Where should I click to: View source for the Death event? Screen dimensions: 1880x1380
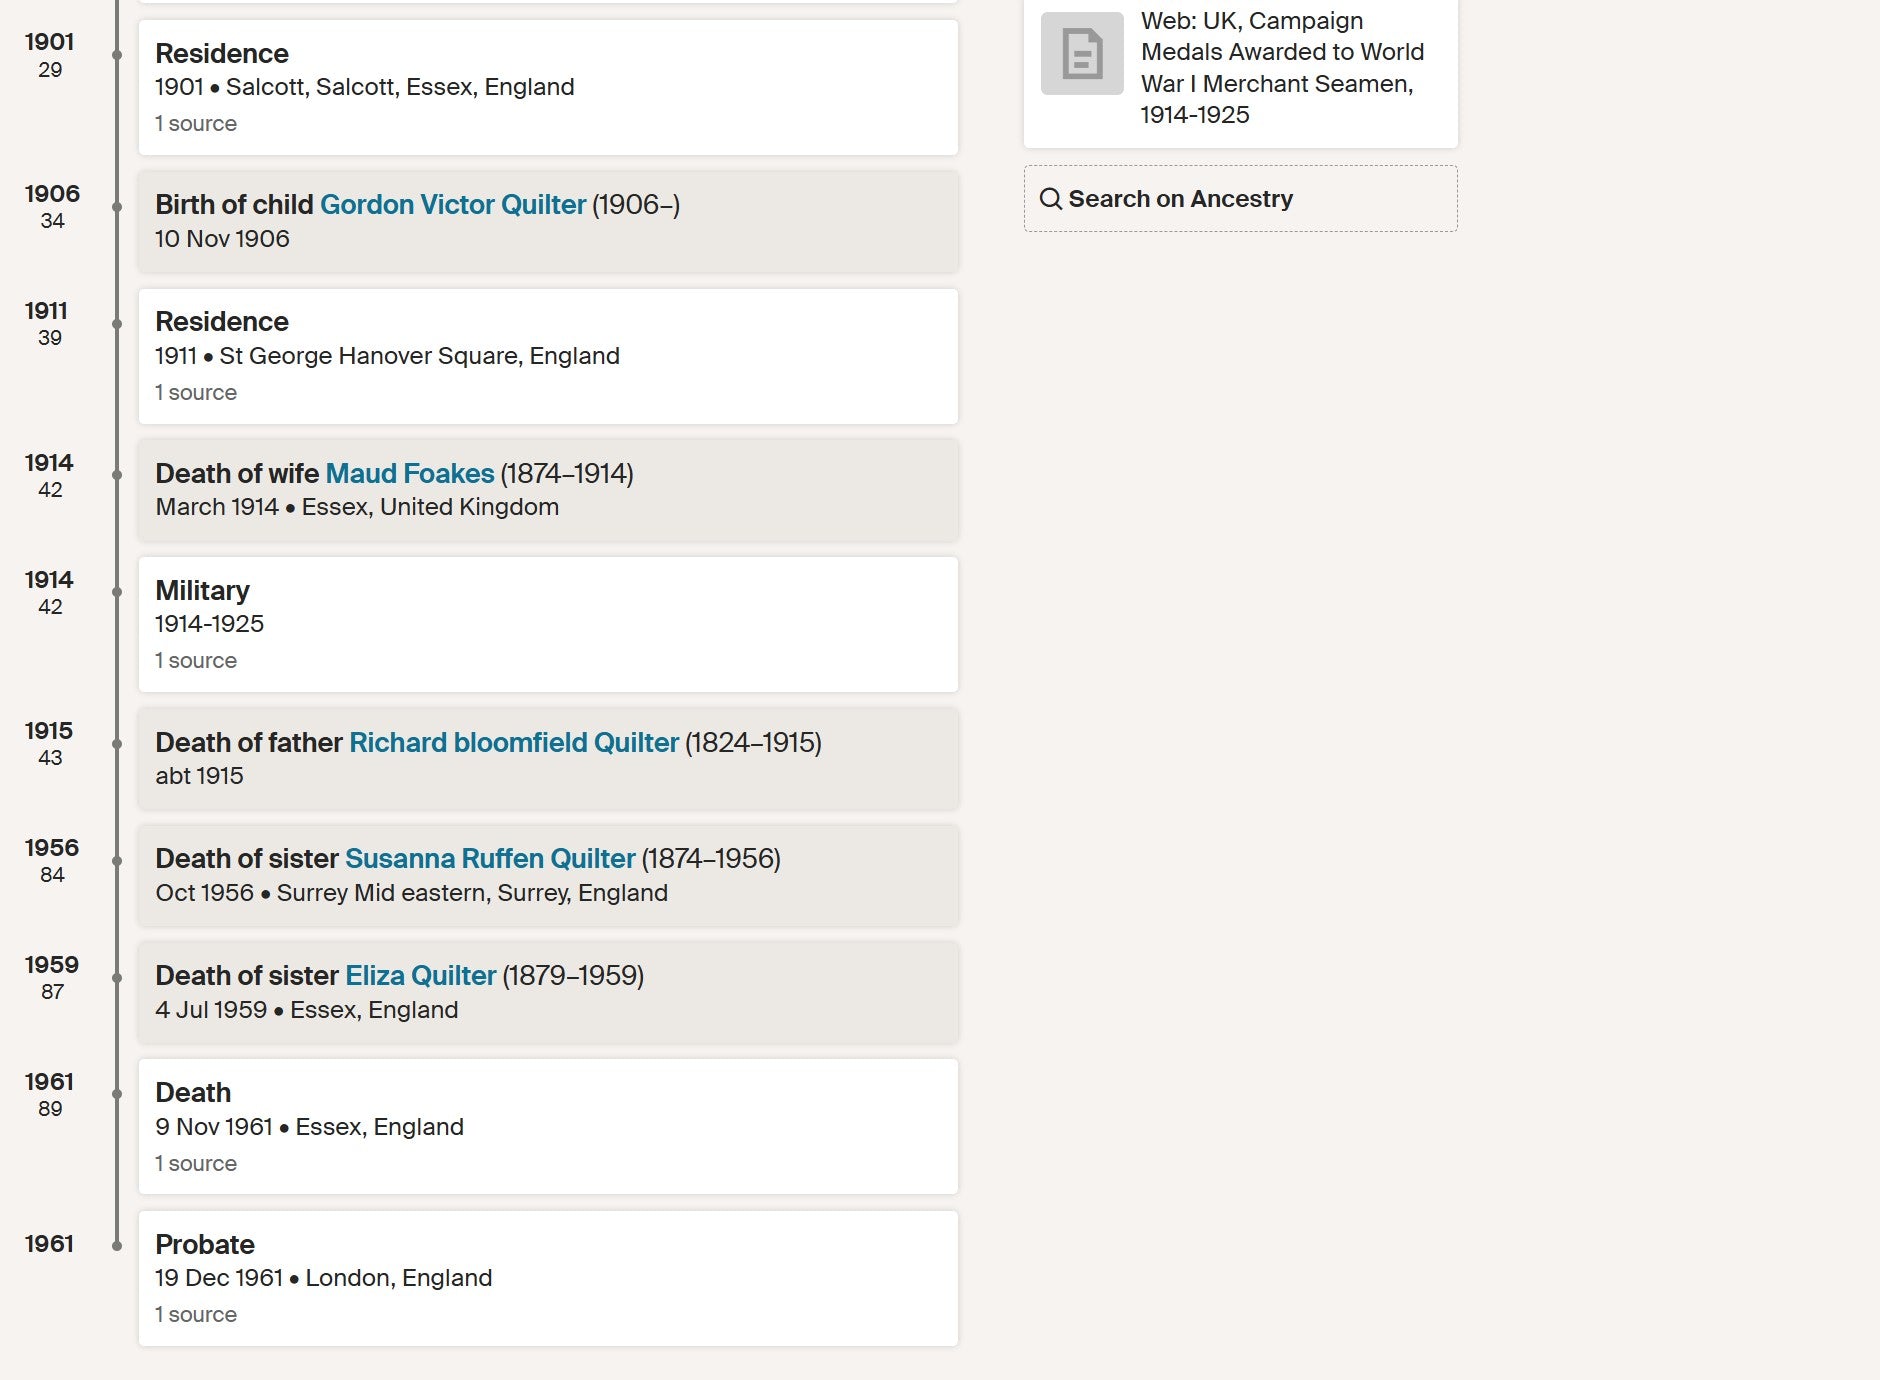coord(196,1164)
